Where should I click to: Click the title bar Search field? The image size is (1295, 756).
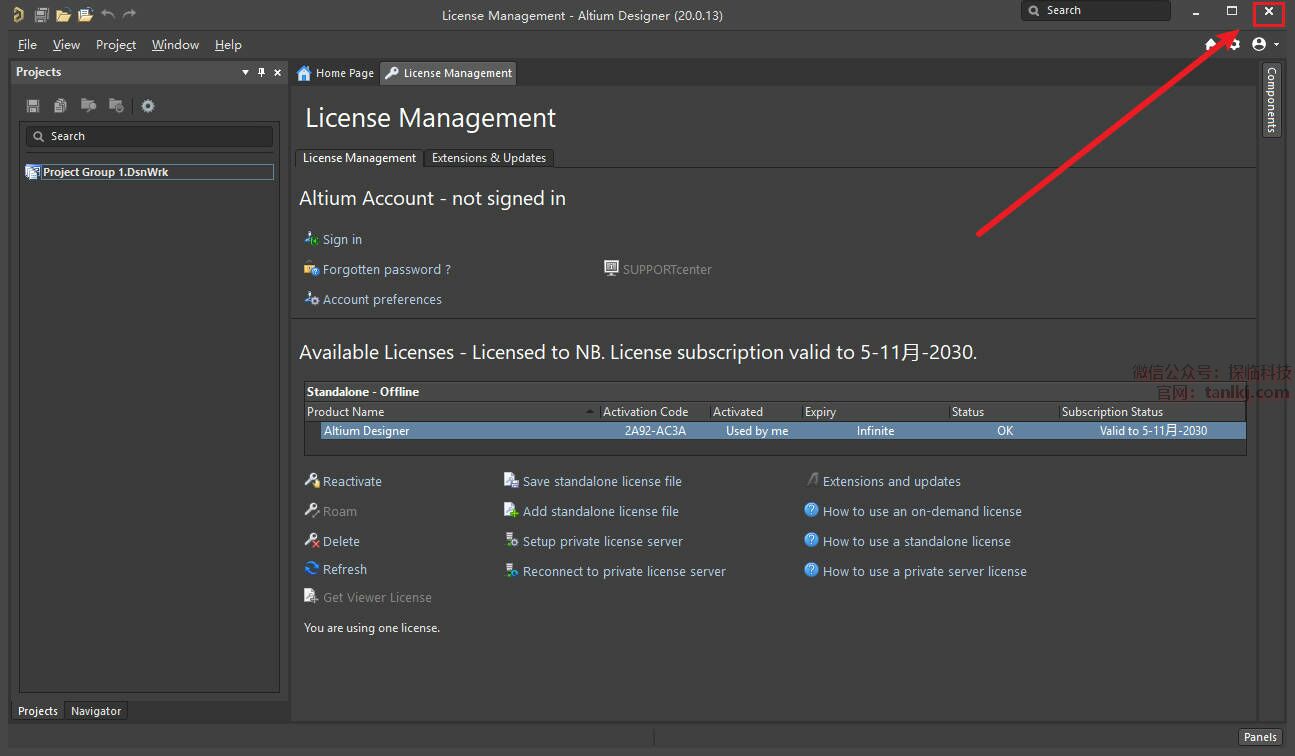(x=1095, y=10)
